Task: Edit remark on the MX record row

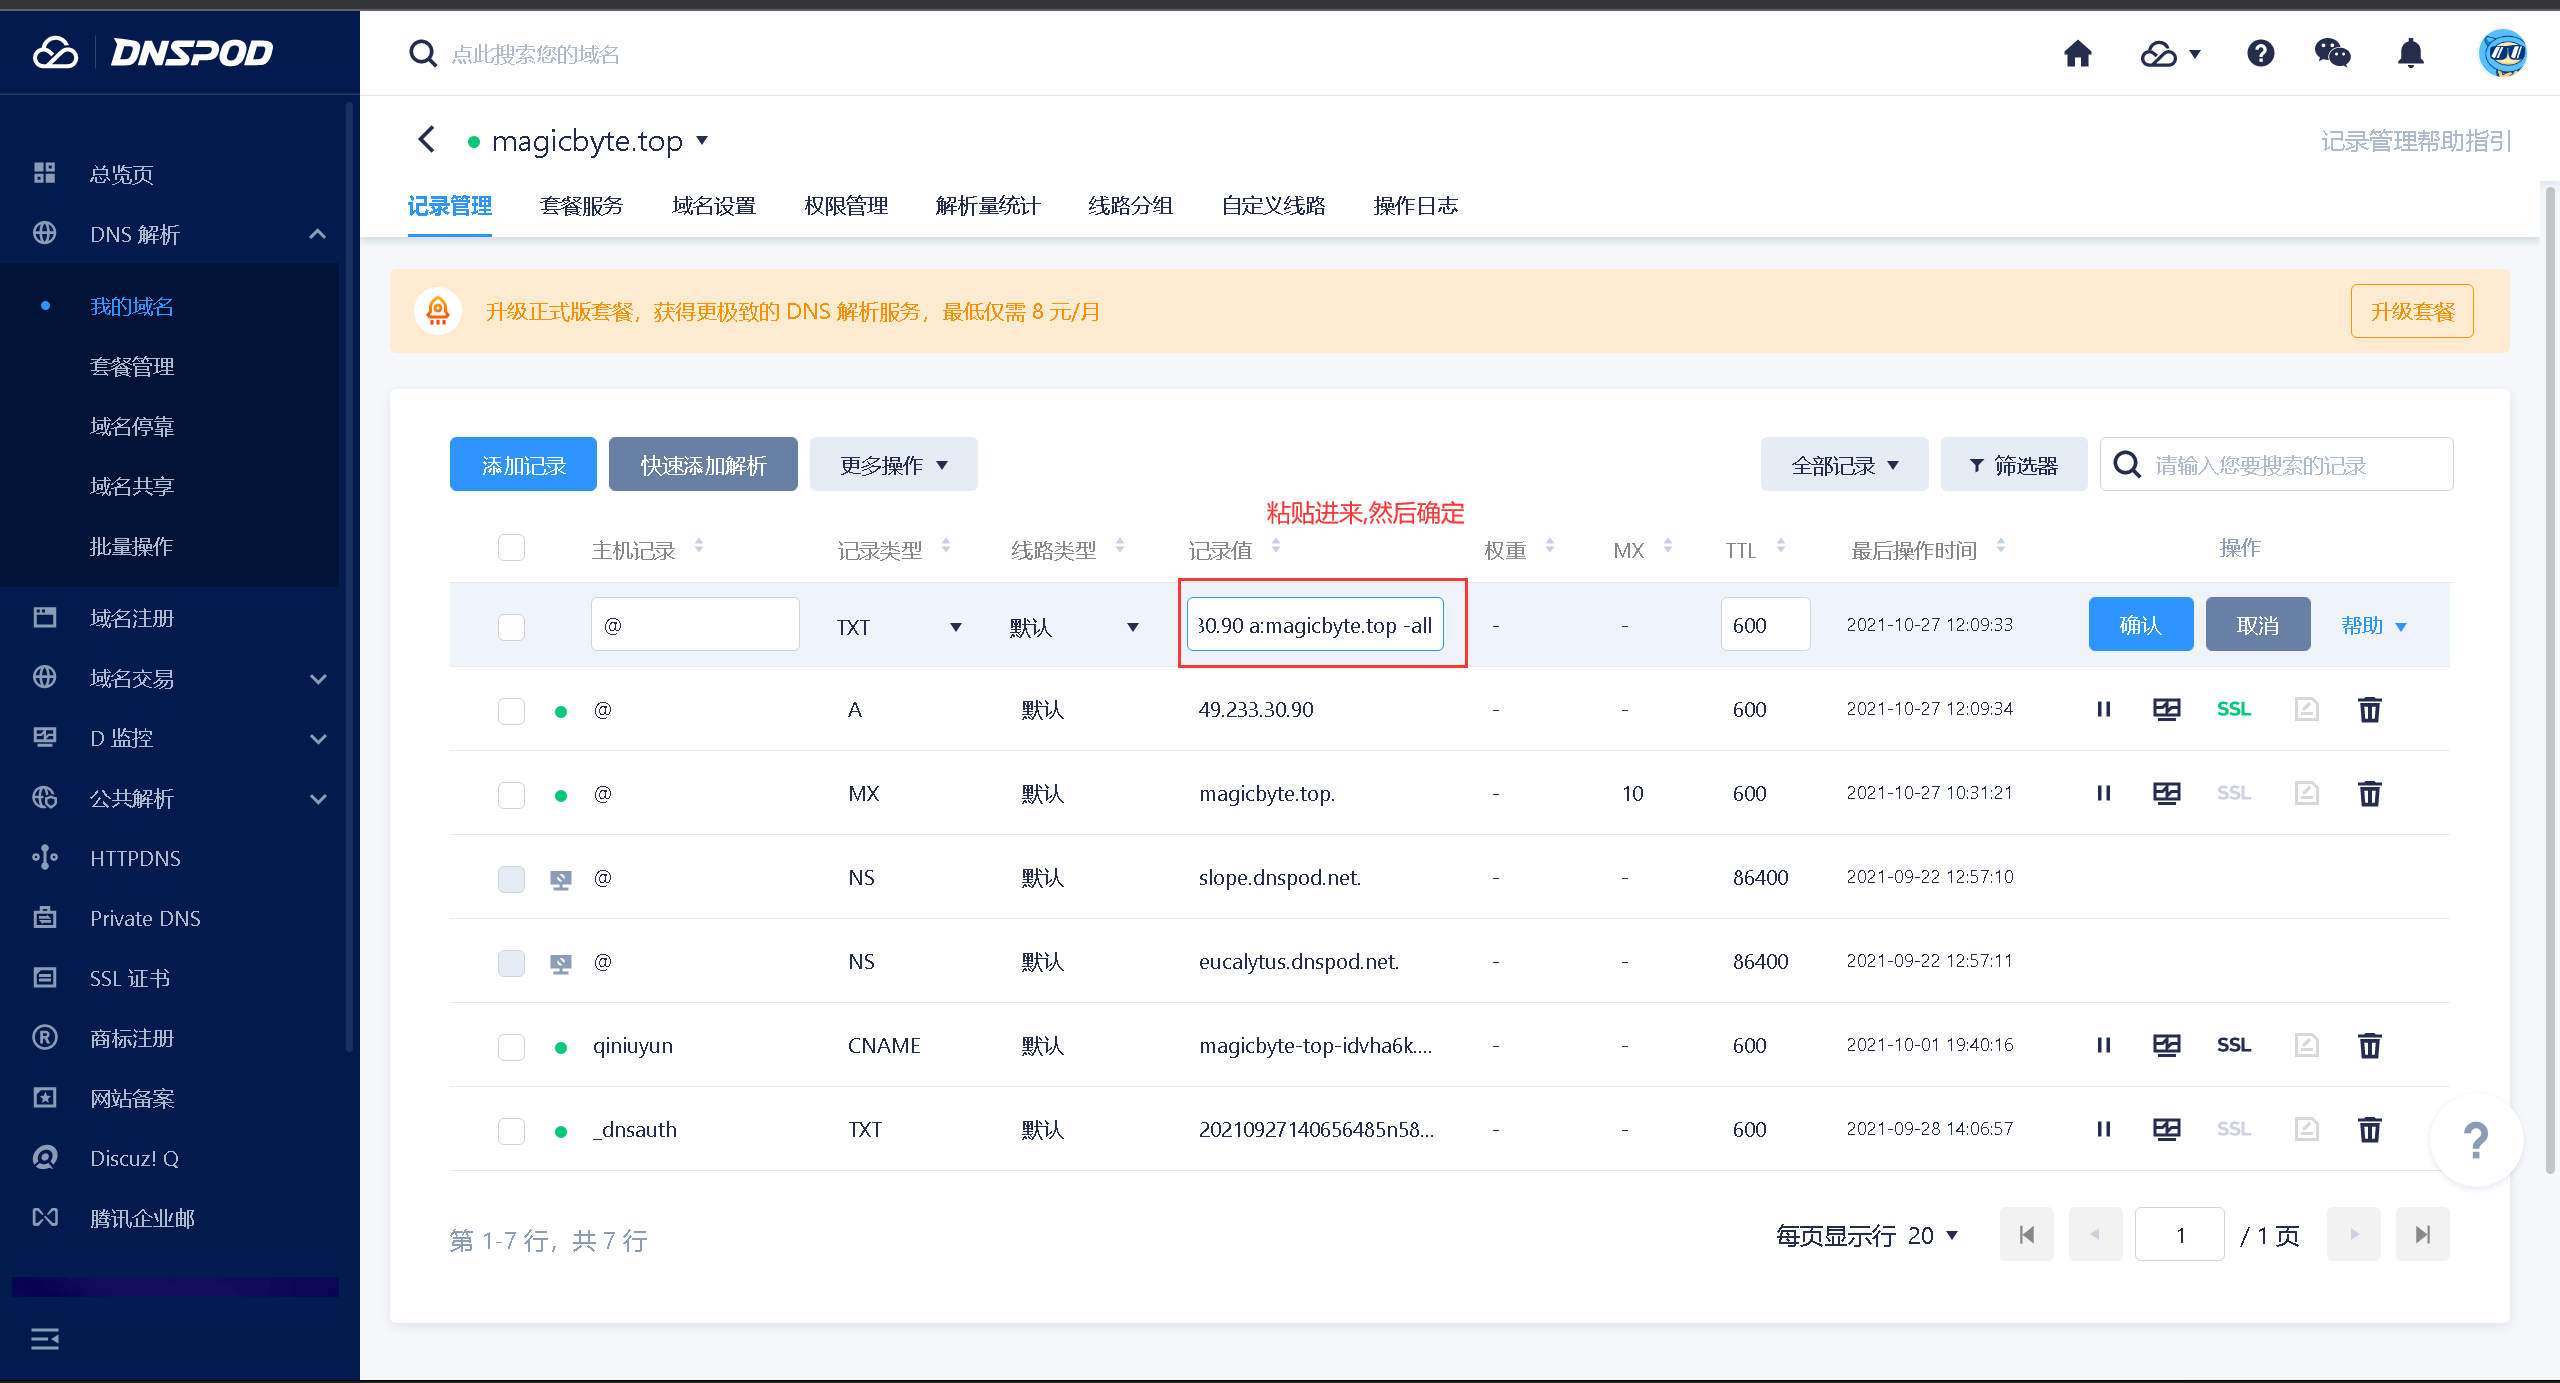Action: 2306,793
